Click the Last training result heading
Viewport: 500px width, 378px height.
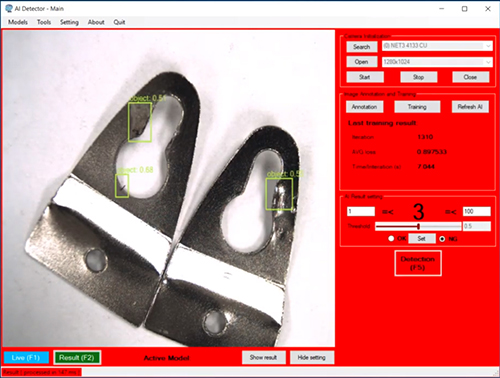pos(382,123)
